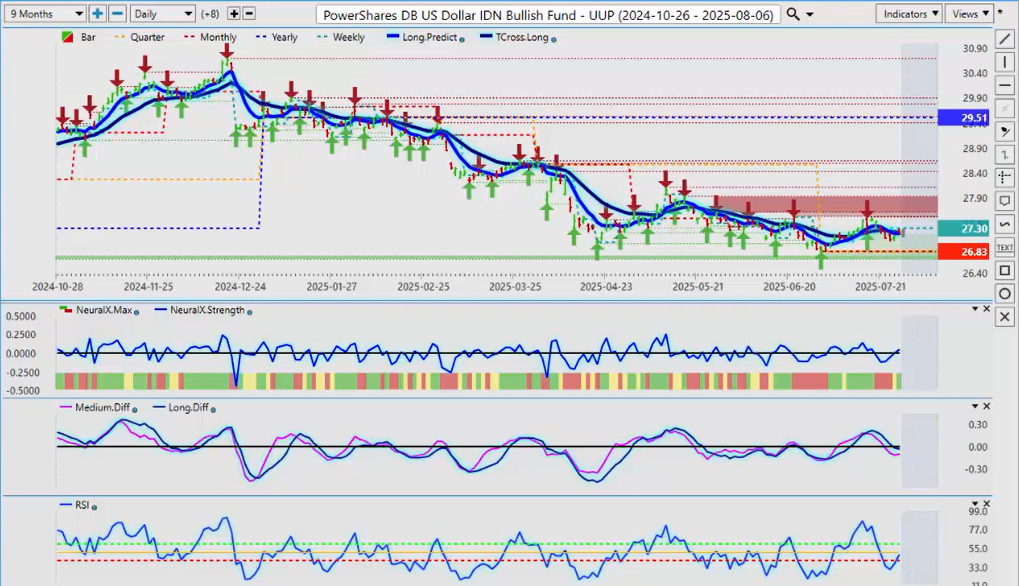This screenshot has width=1019, height=586.
Task: Select the circle drawing tool
Action: 1004,293
